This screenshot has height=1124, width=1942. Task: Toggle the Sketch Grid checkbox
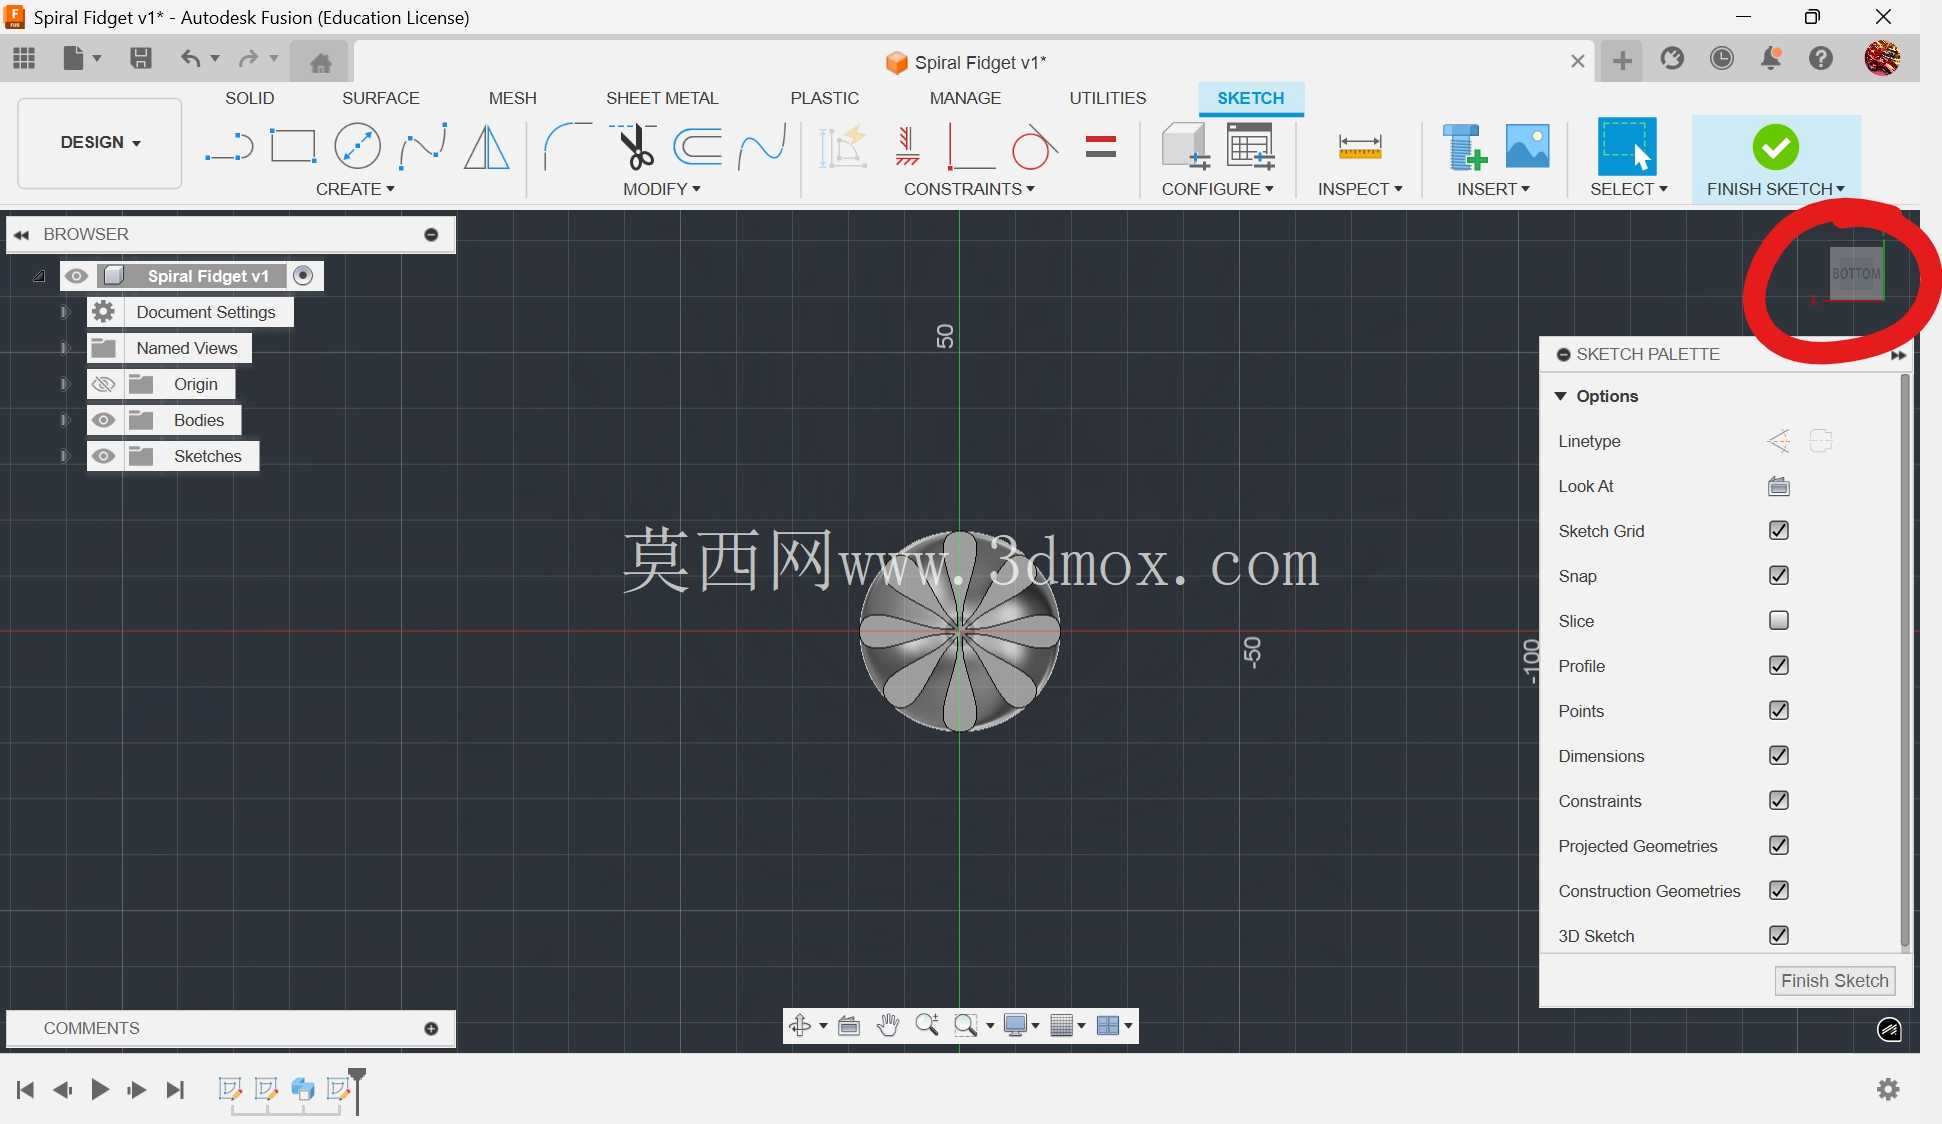(x=1778, y=530)
